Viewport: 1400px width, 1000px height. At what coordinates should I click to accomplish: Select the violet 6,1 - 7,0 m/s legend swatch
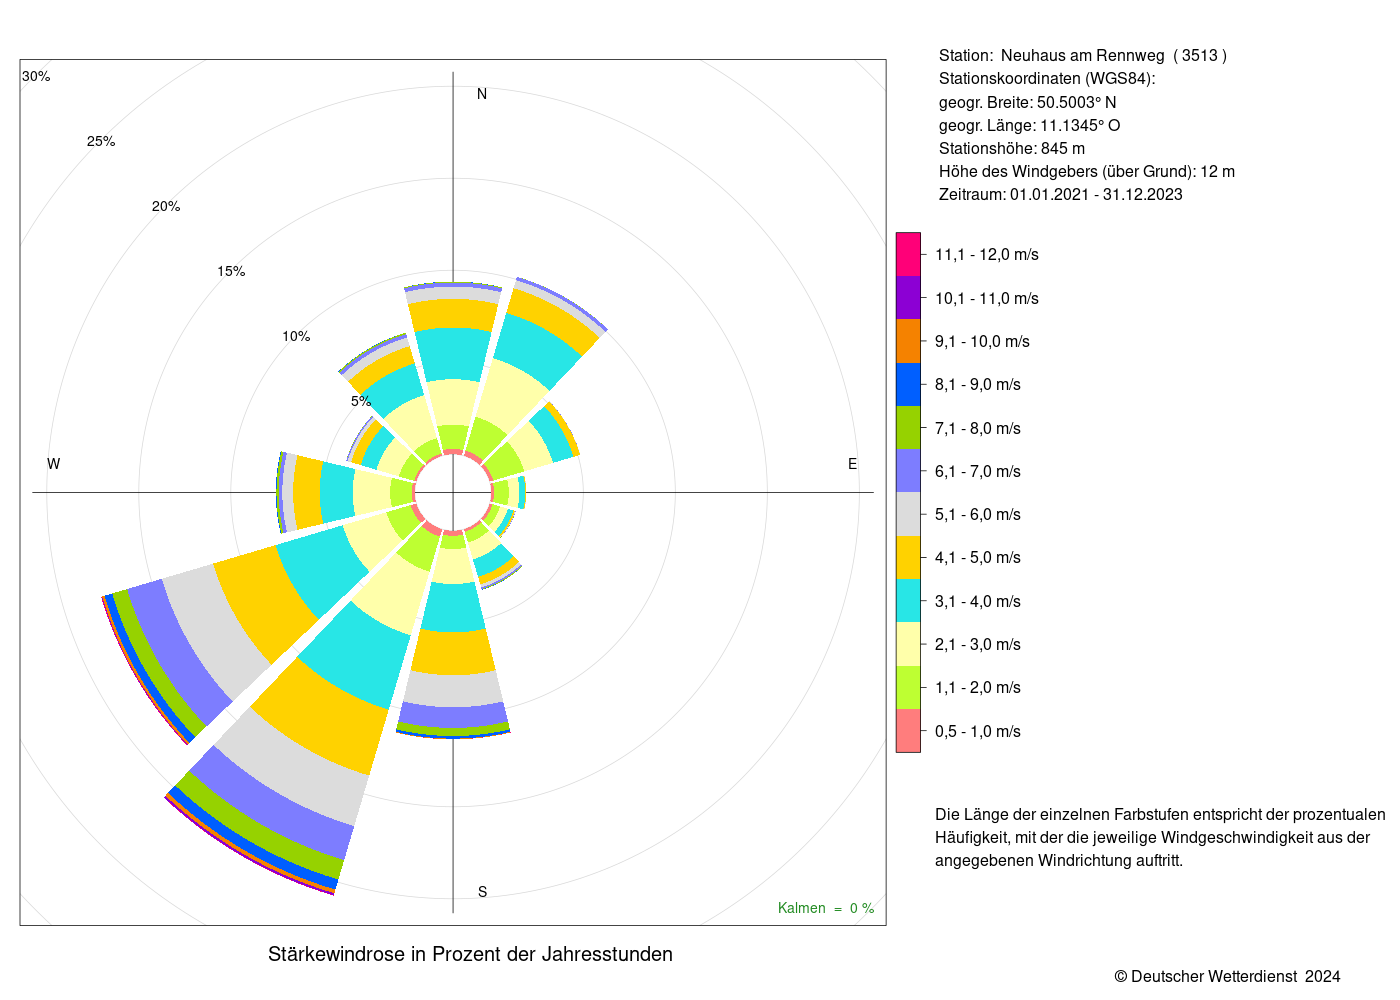(x=908, y=471)
